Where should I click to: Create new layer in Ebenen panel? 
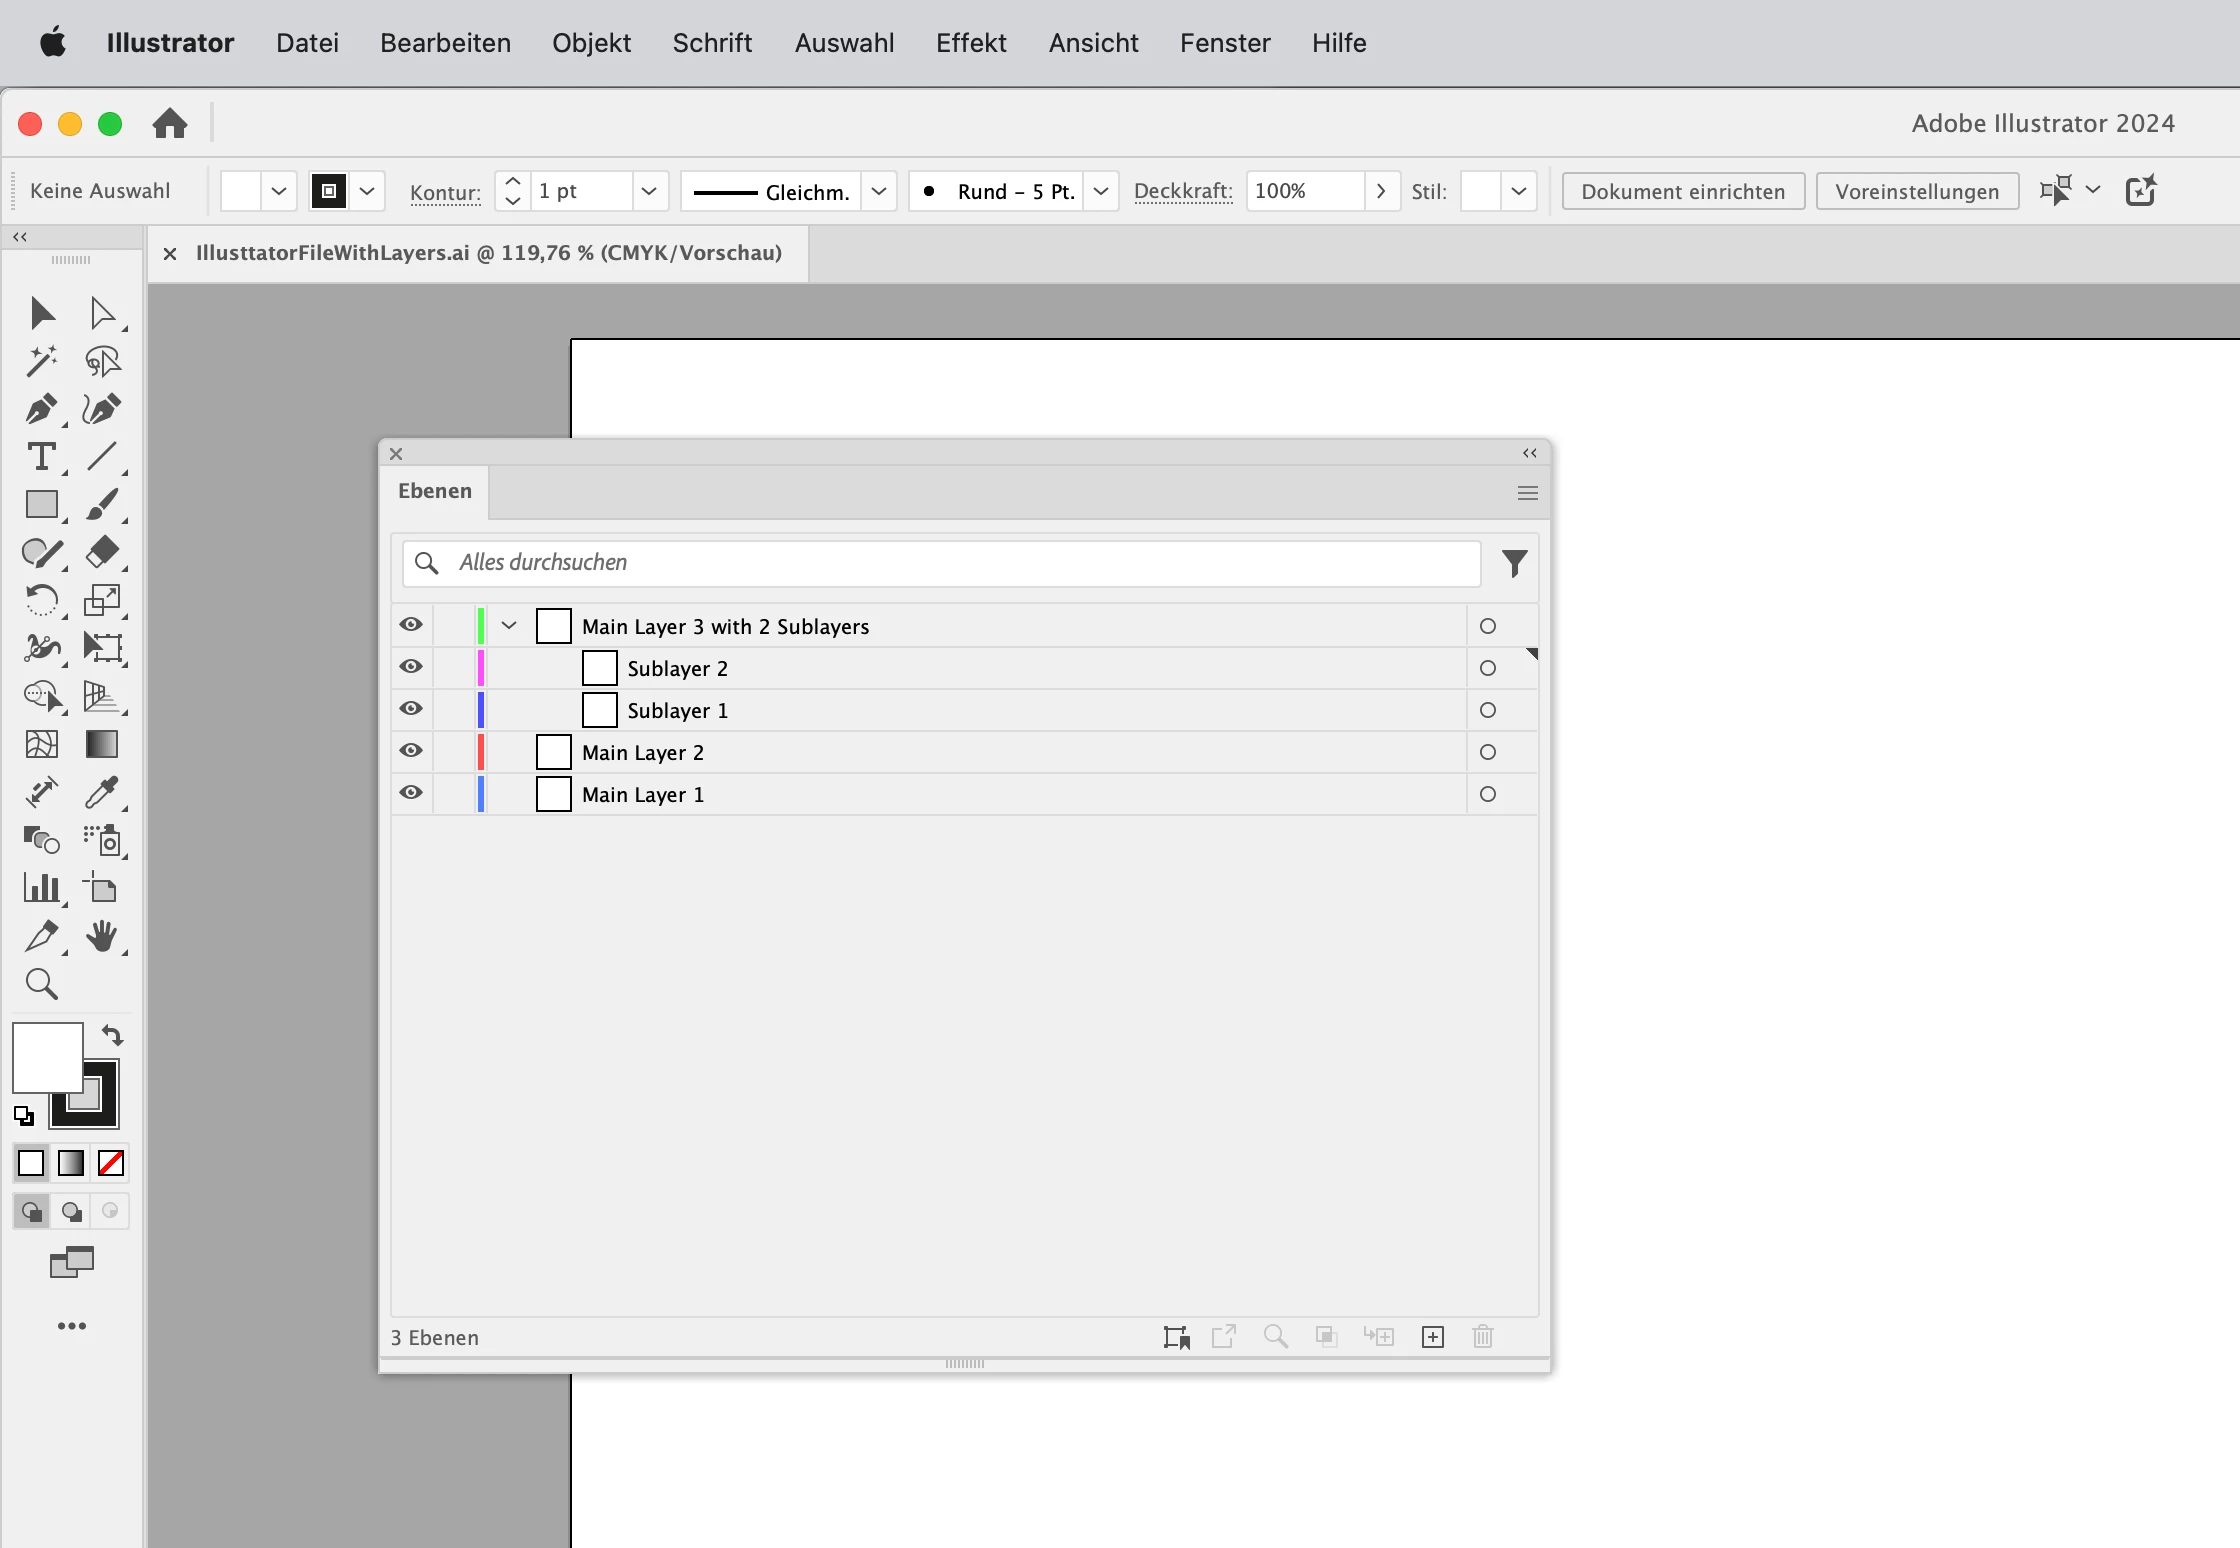pos(1432,1337)
